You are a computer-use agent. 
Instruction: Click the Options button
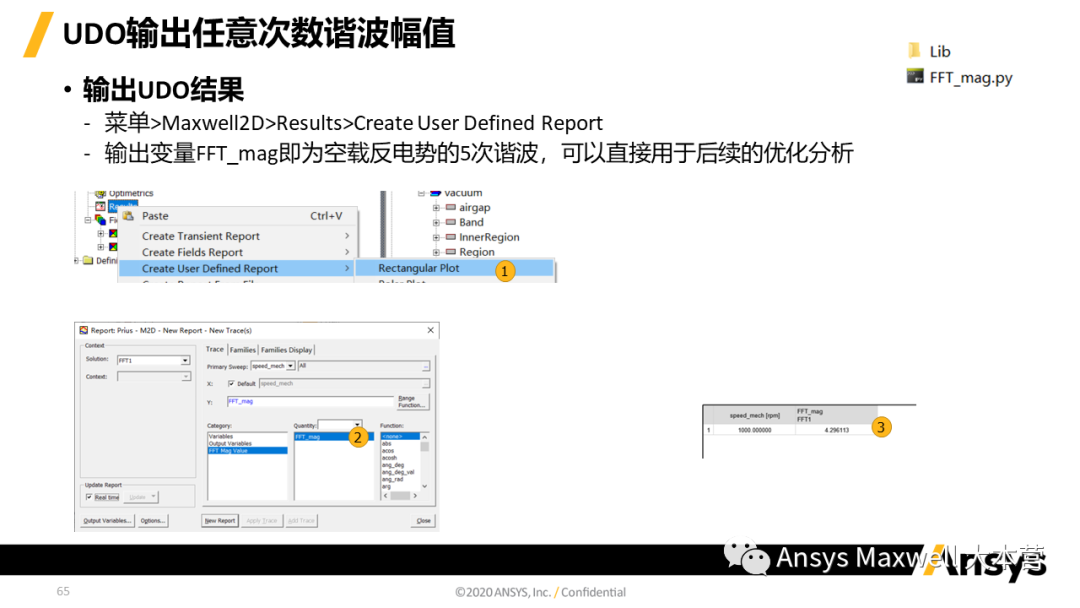click(x=153, y=521)
